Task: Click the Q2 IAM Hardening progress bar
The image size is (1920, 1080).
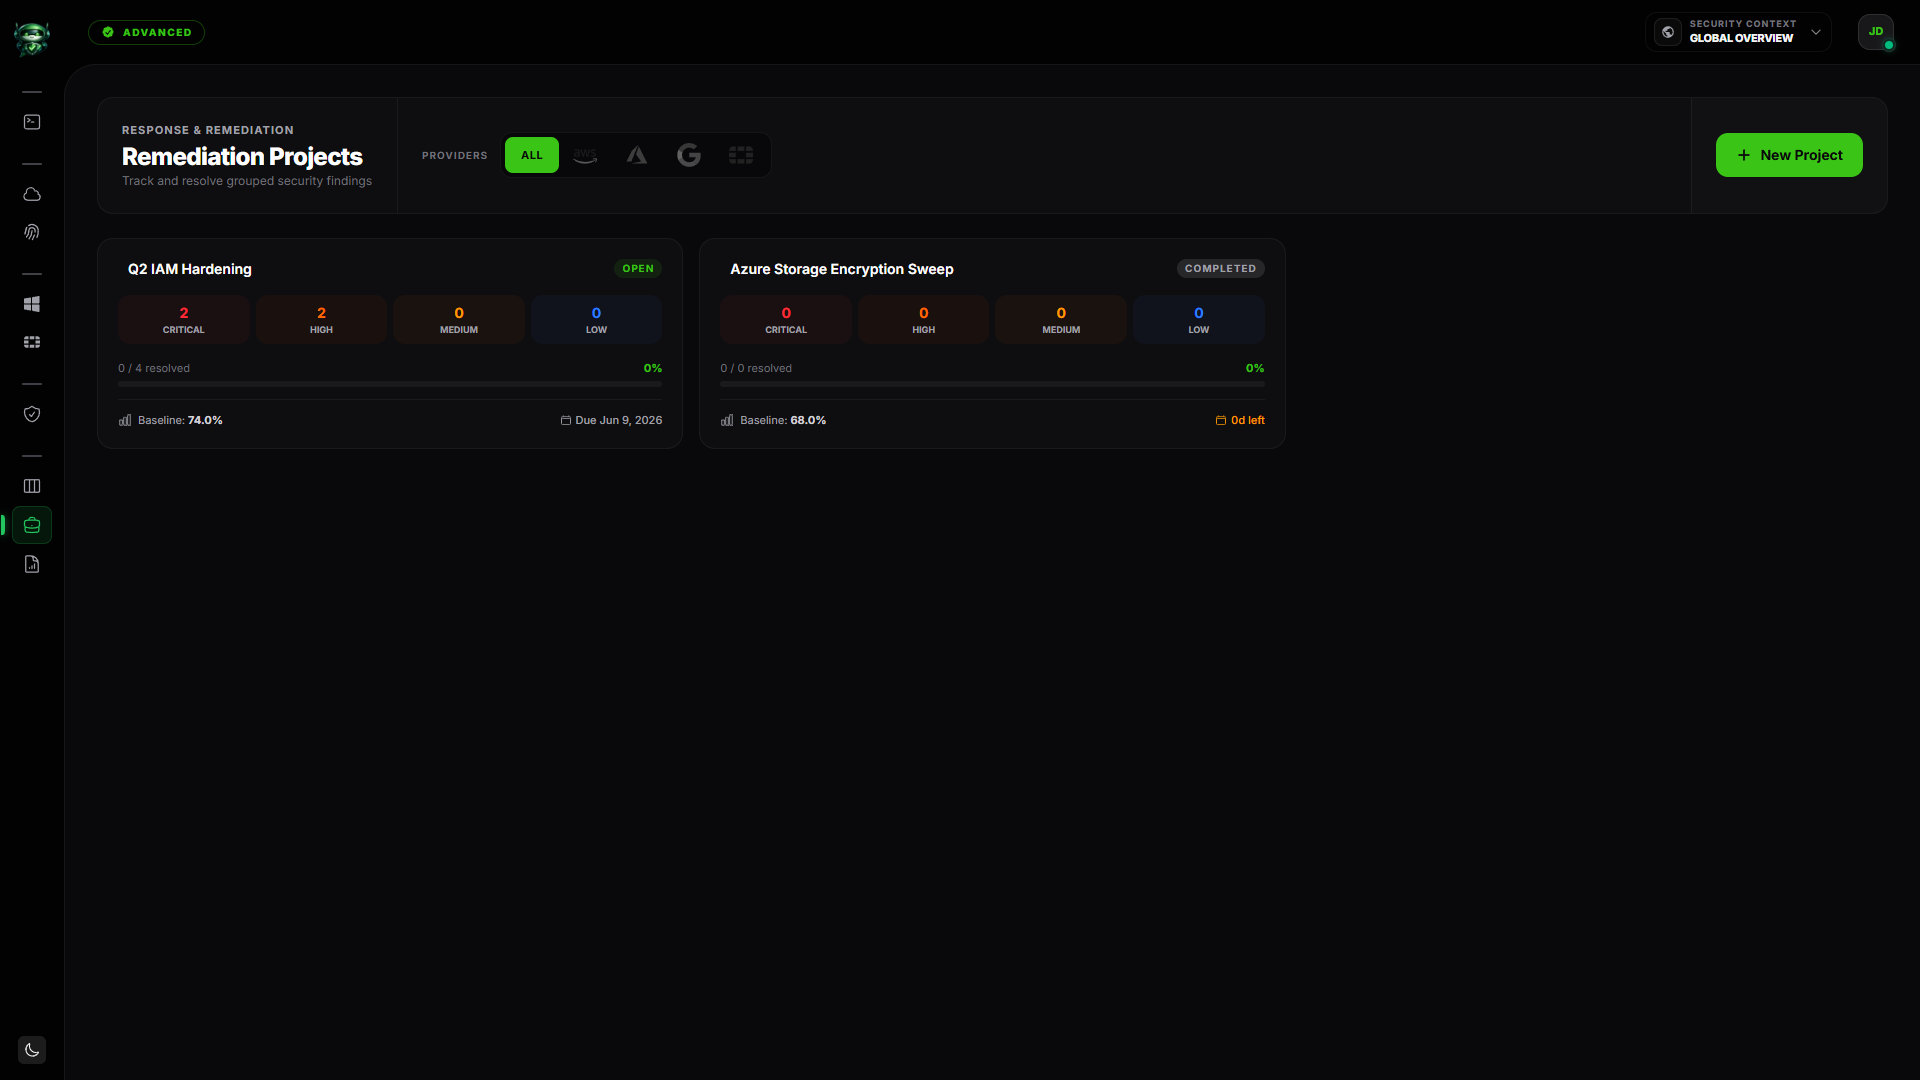Action: pyautogui.click(x=390, y=384)
